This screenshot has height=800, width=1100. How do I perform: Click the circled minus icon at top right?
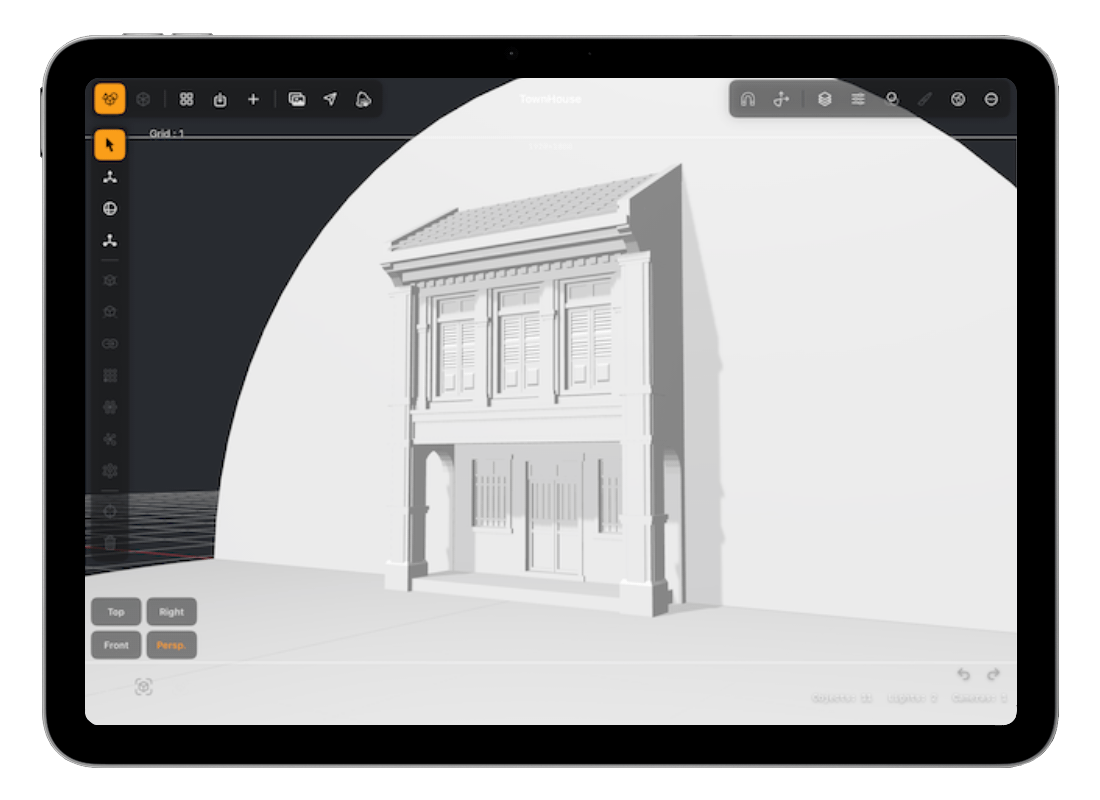click(991, 99)
